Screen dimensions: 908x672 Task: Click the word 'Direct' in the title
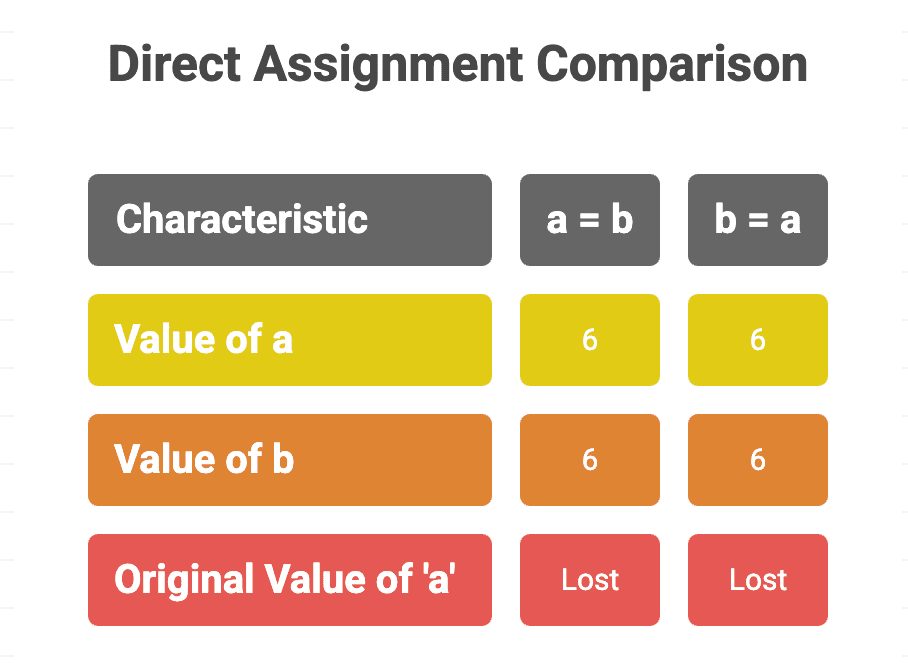click(x=174, y=65)
